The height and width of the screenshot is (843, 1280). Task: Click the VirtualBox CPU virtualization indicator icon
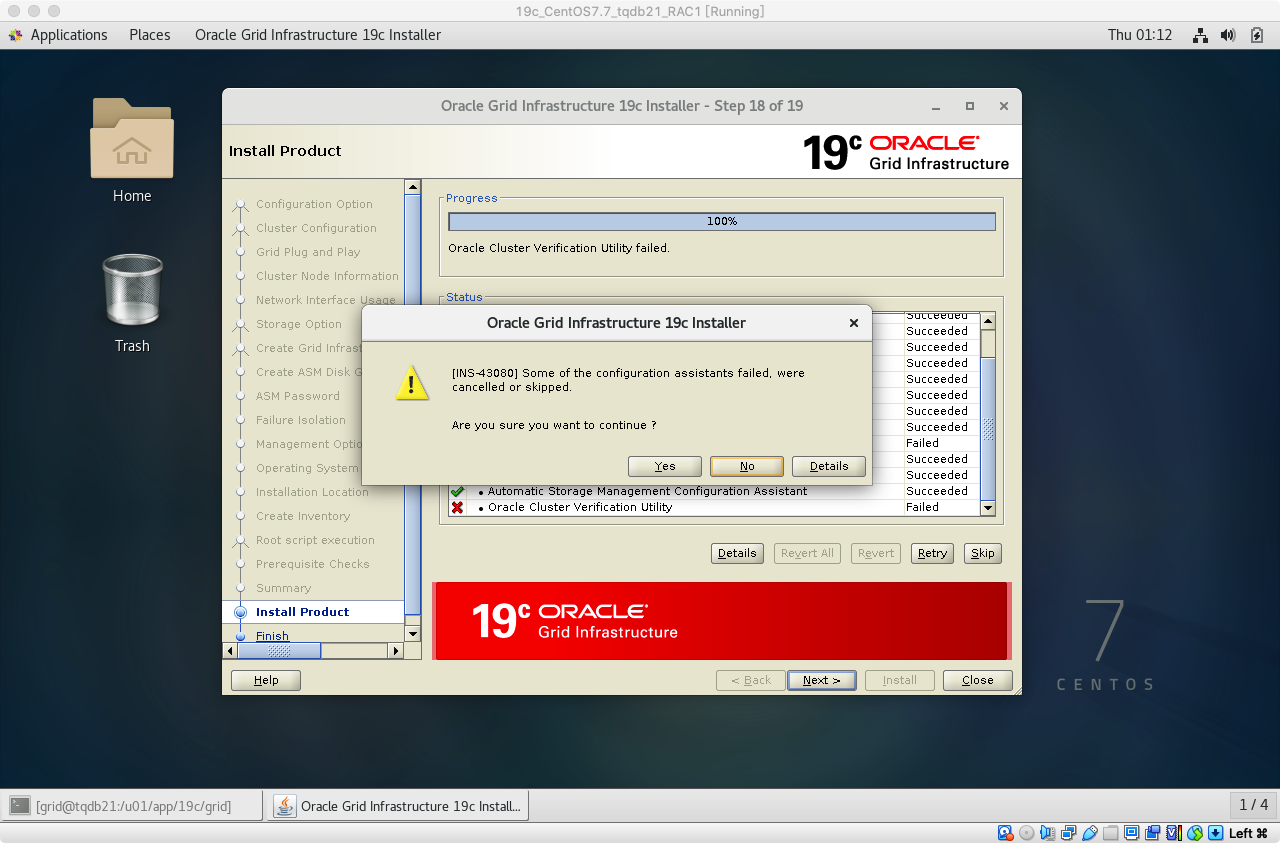1174,833
